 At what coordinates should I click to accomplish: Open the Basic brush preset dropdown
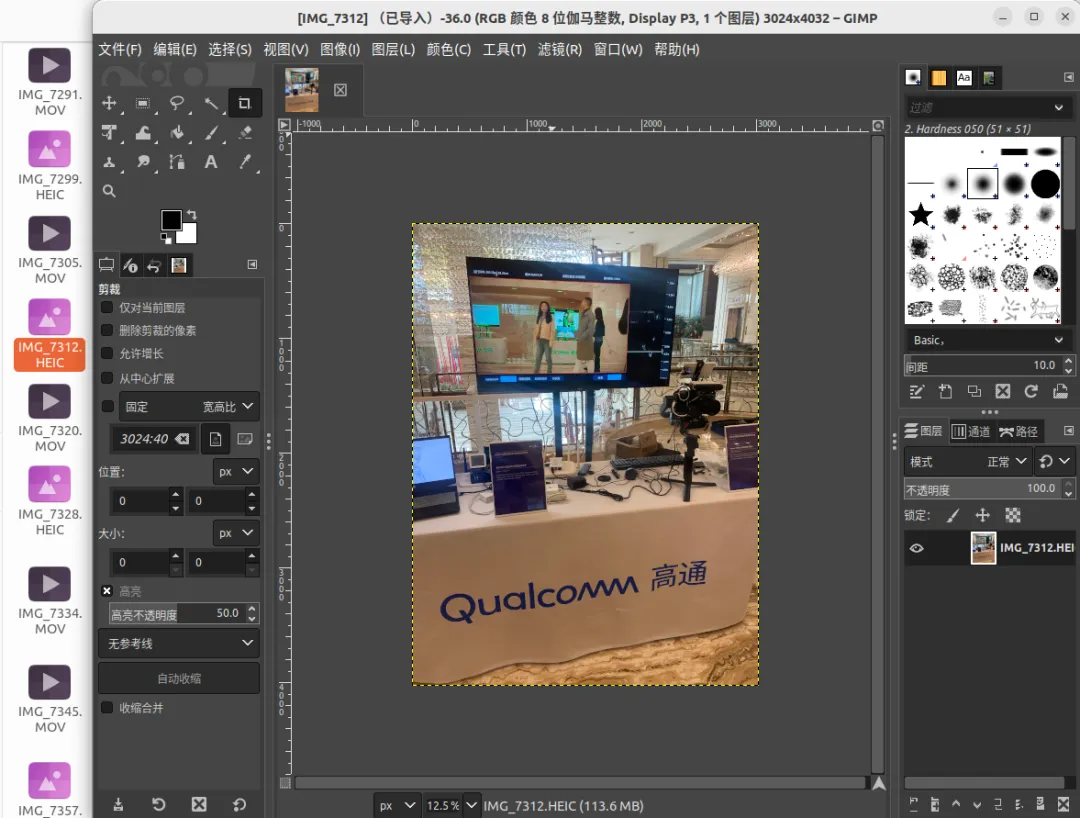click(986, 340)
